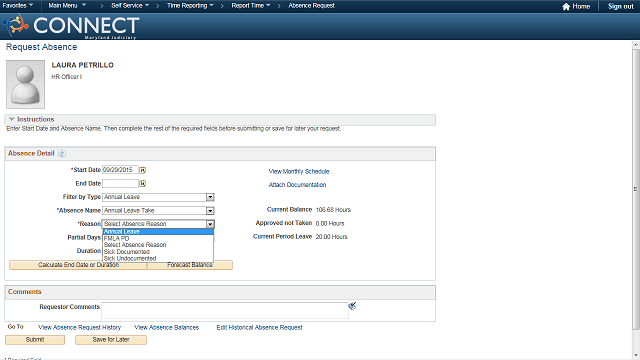Click the Home house icon
Image resolution: width=640 pixels, height=360 pixels.
(566, 6)
